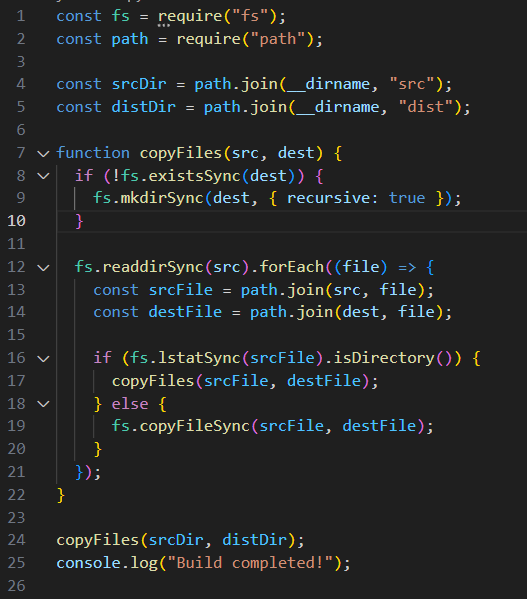
Task: Click the "dist" string literal
Action: pos(425,107)
